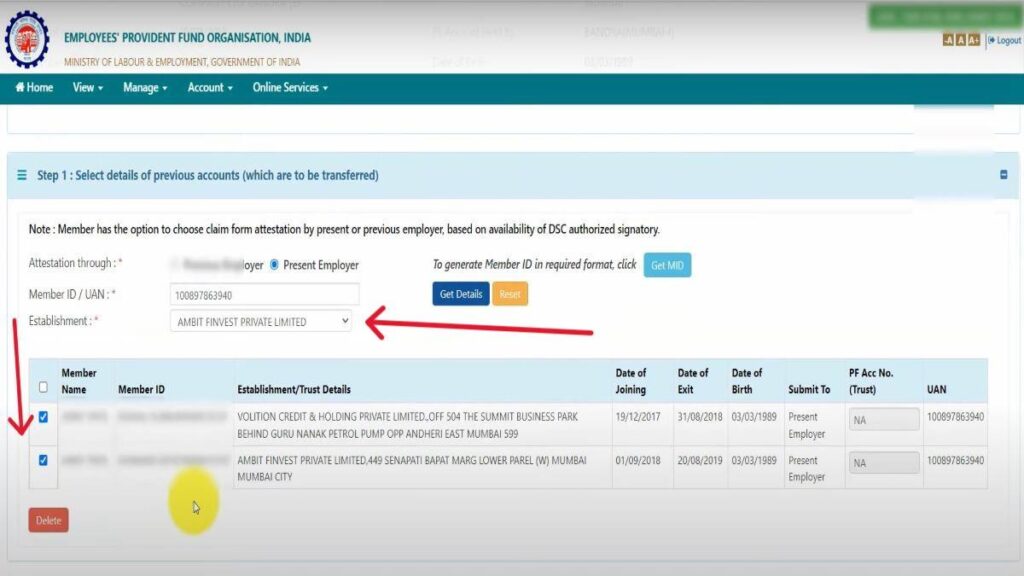Uncheck the Volition Credit row checkbox

pos(43,417)
